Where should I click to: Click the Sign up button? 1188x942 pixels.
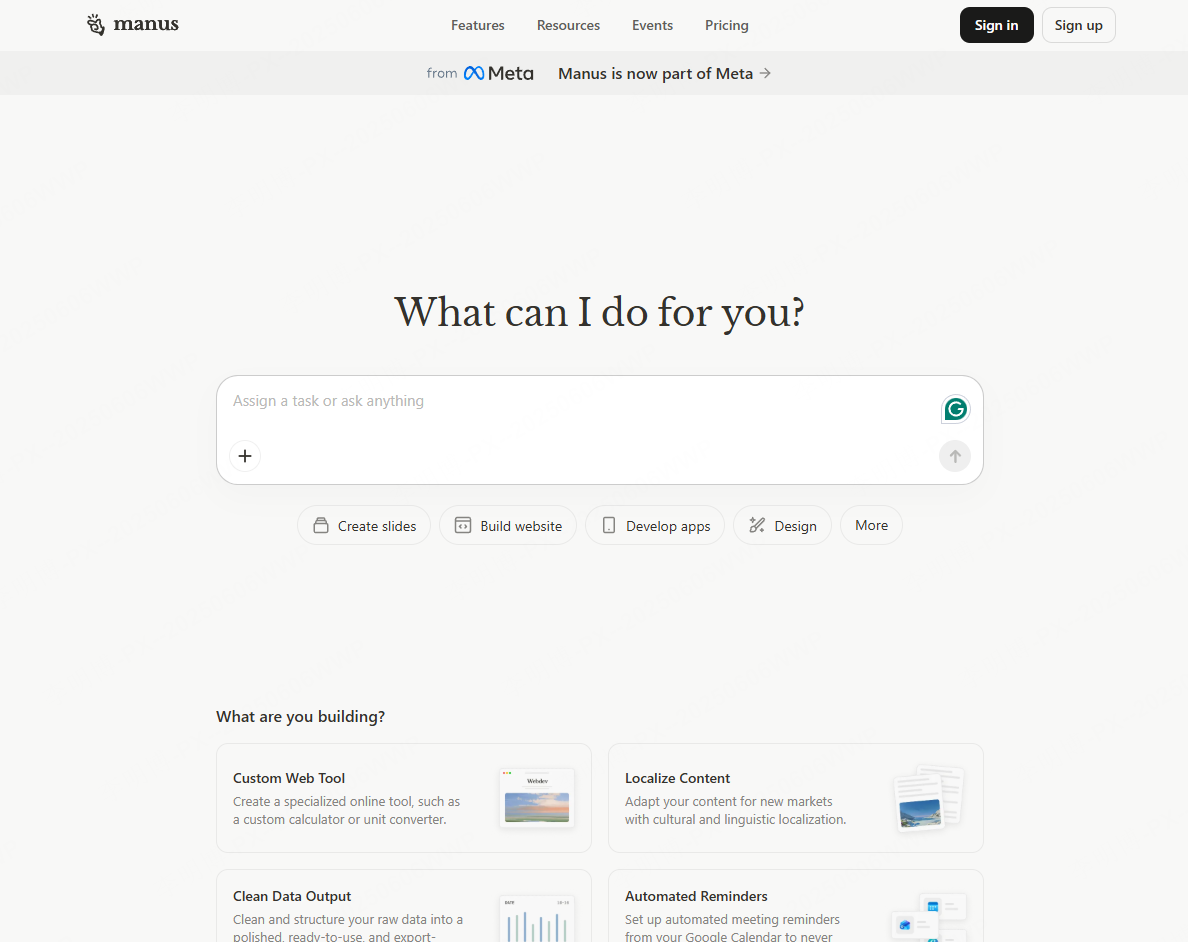1078,25
